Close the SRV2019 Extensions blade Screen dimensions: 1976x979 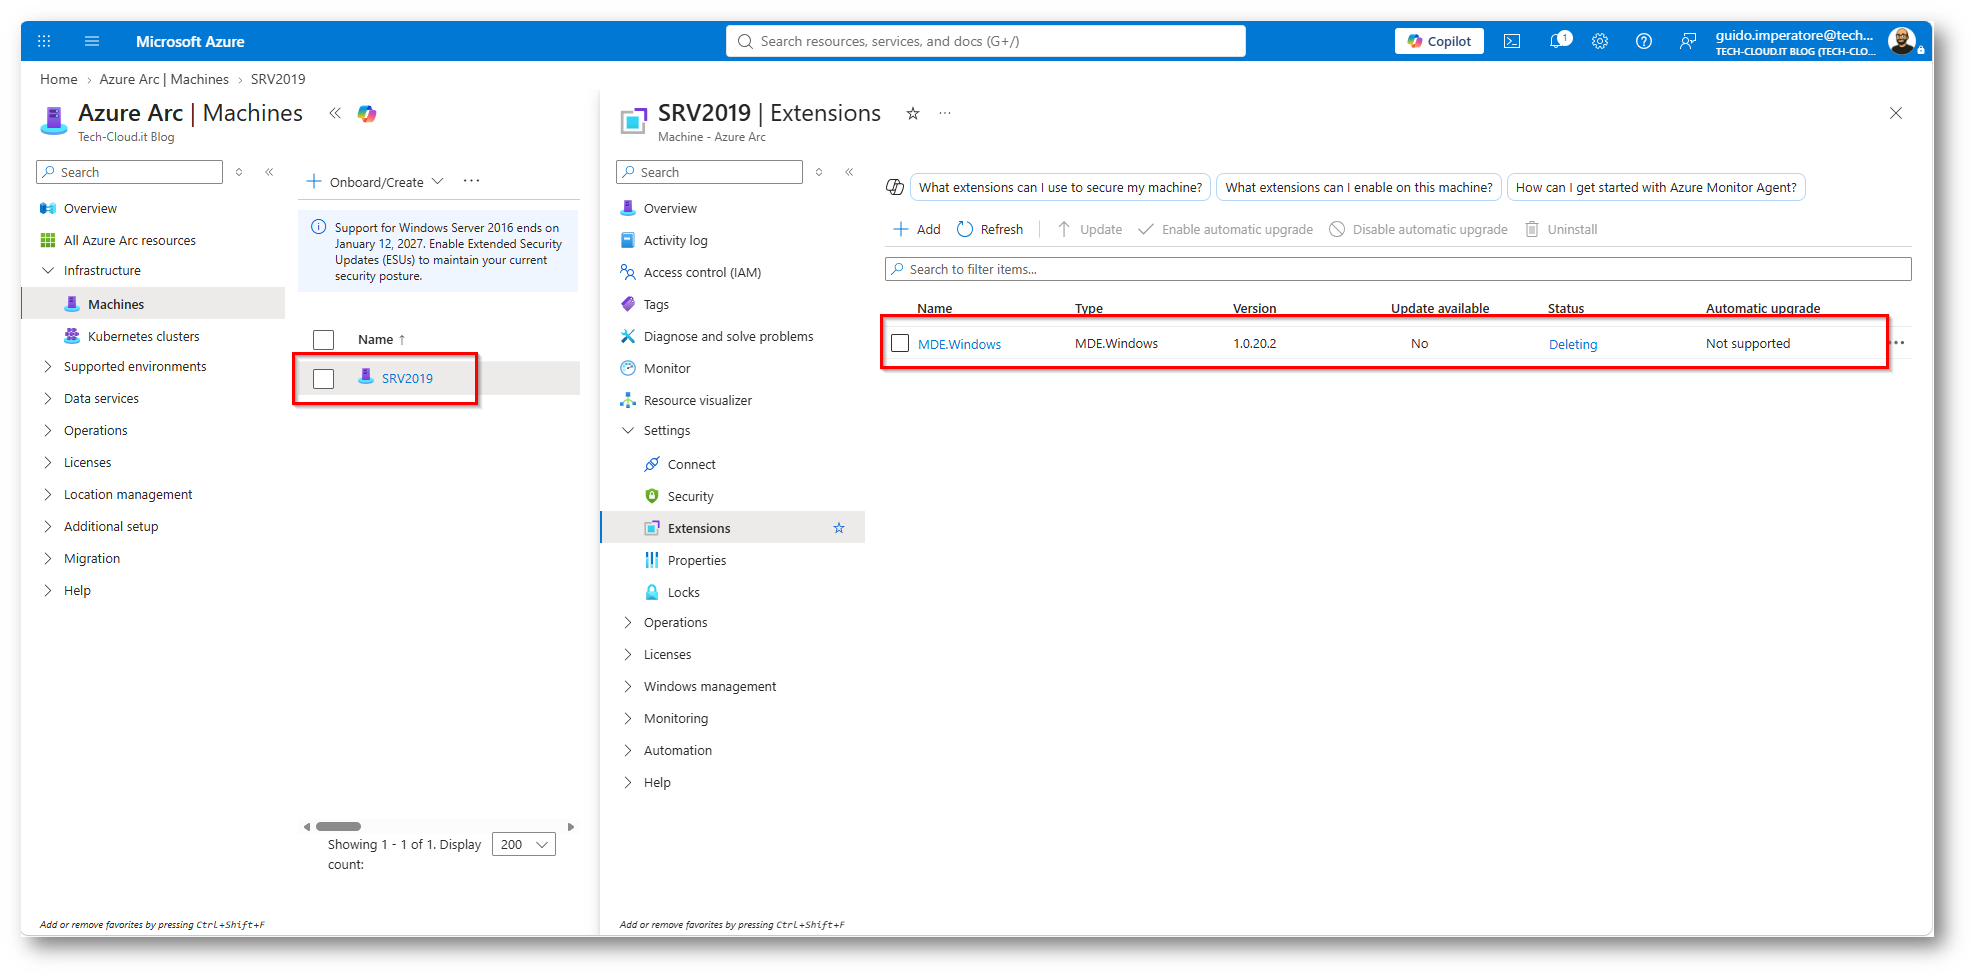tap(1896, 113)
